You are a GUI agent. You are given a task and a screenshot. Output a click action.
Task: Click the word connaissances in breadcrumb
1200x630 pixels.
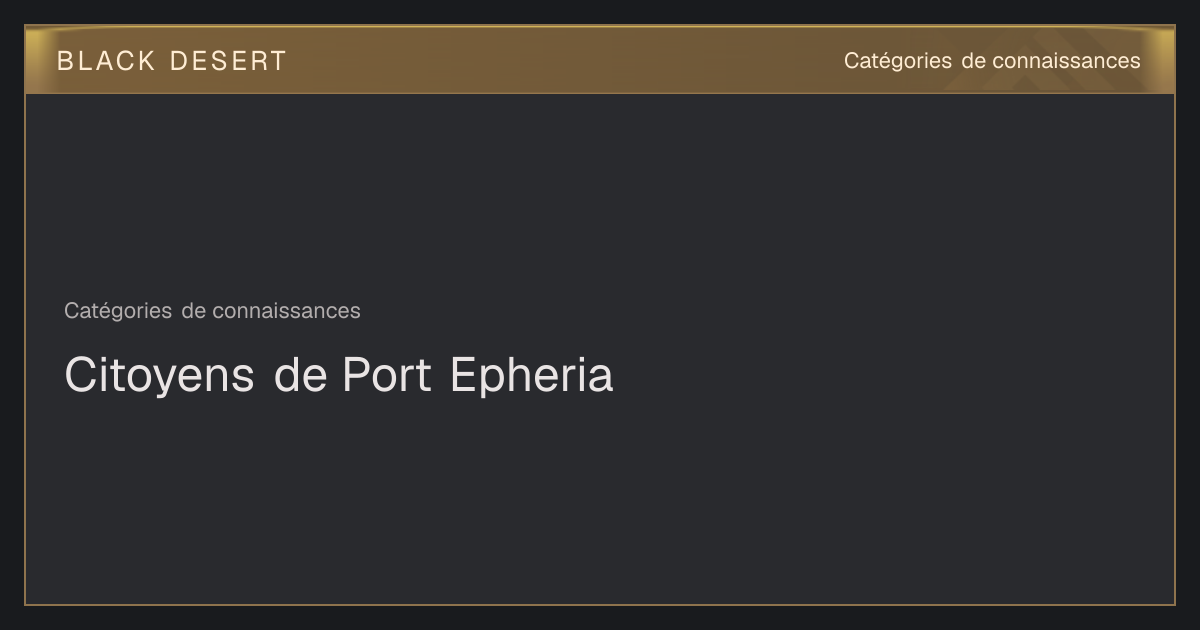(286, 311)
